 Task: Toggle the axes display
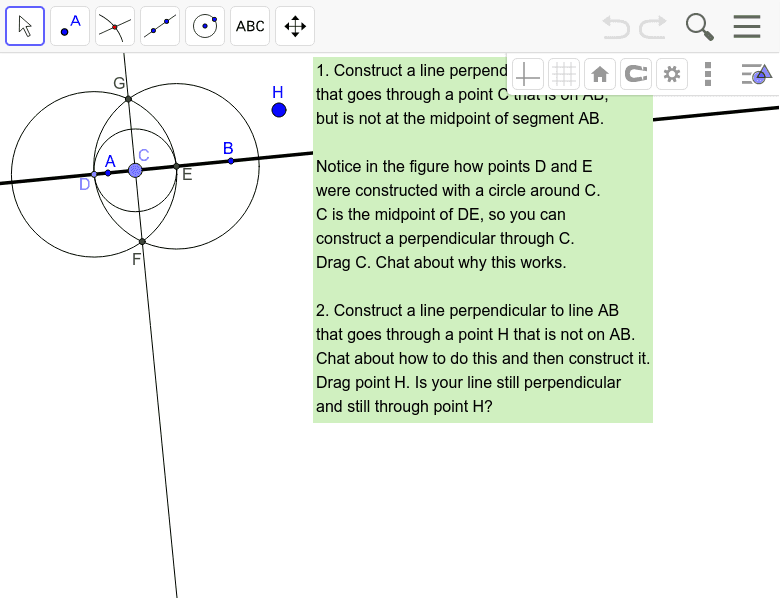pyautogui.click(x=528, y=75)
